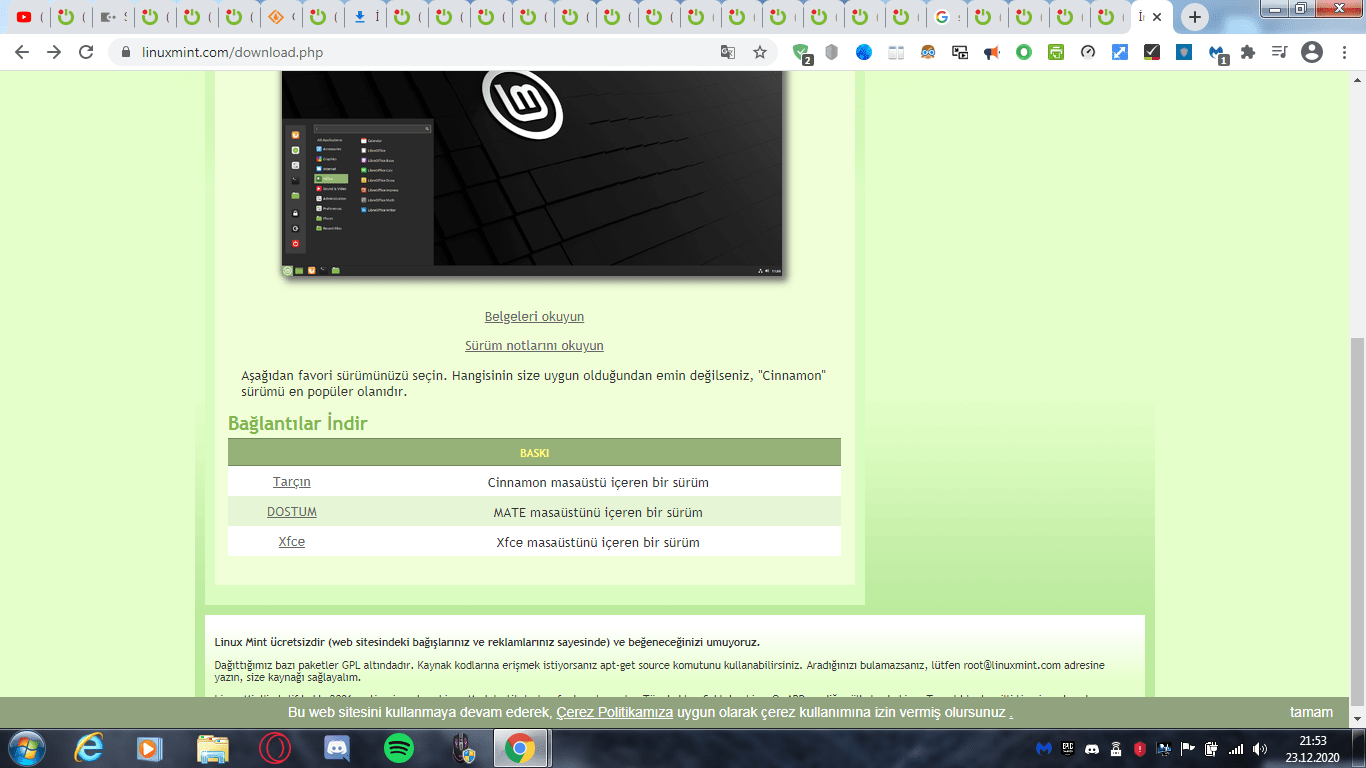1366x768 pixels.
Task: Open a new tab with the plus button
Action: click(1194, 17)
